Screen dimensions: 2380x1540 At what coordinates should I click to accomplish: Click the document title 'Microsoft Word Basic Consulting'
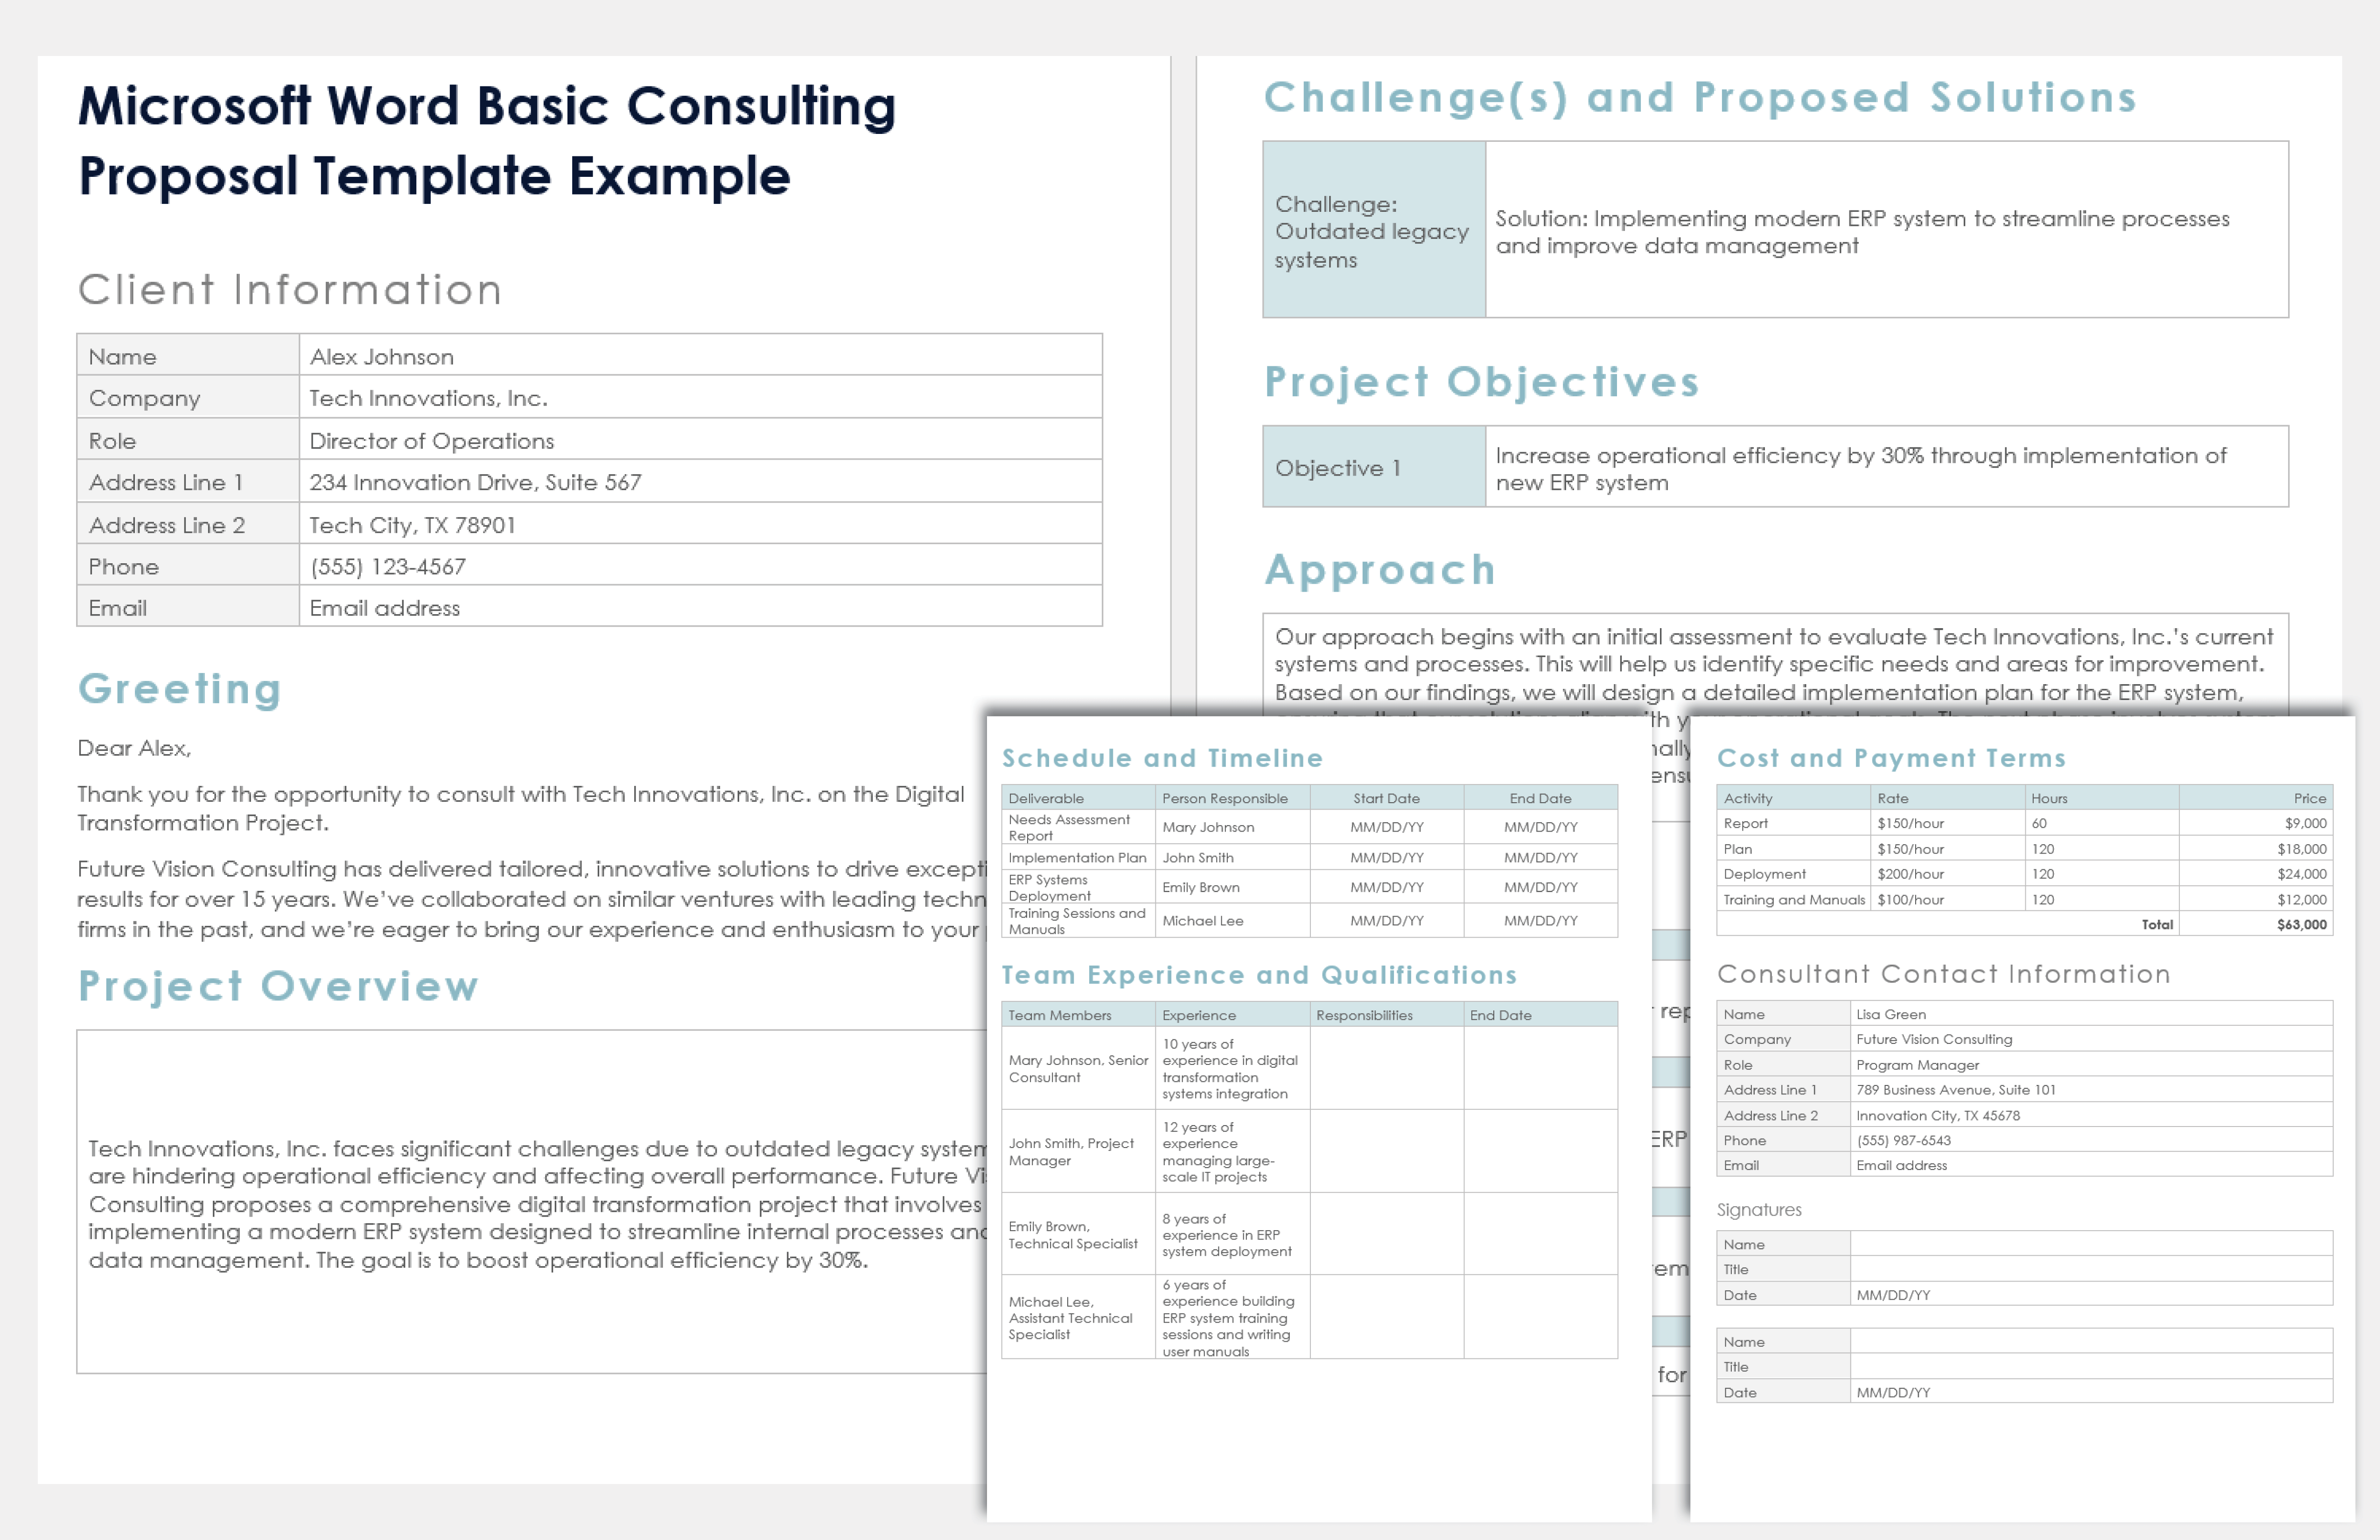click(487, 106)
